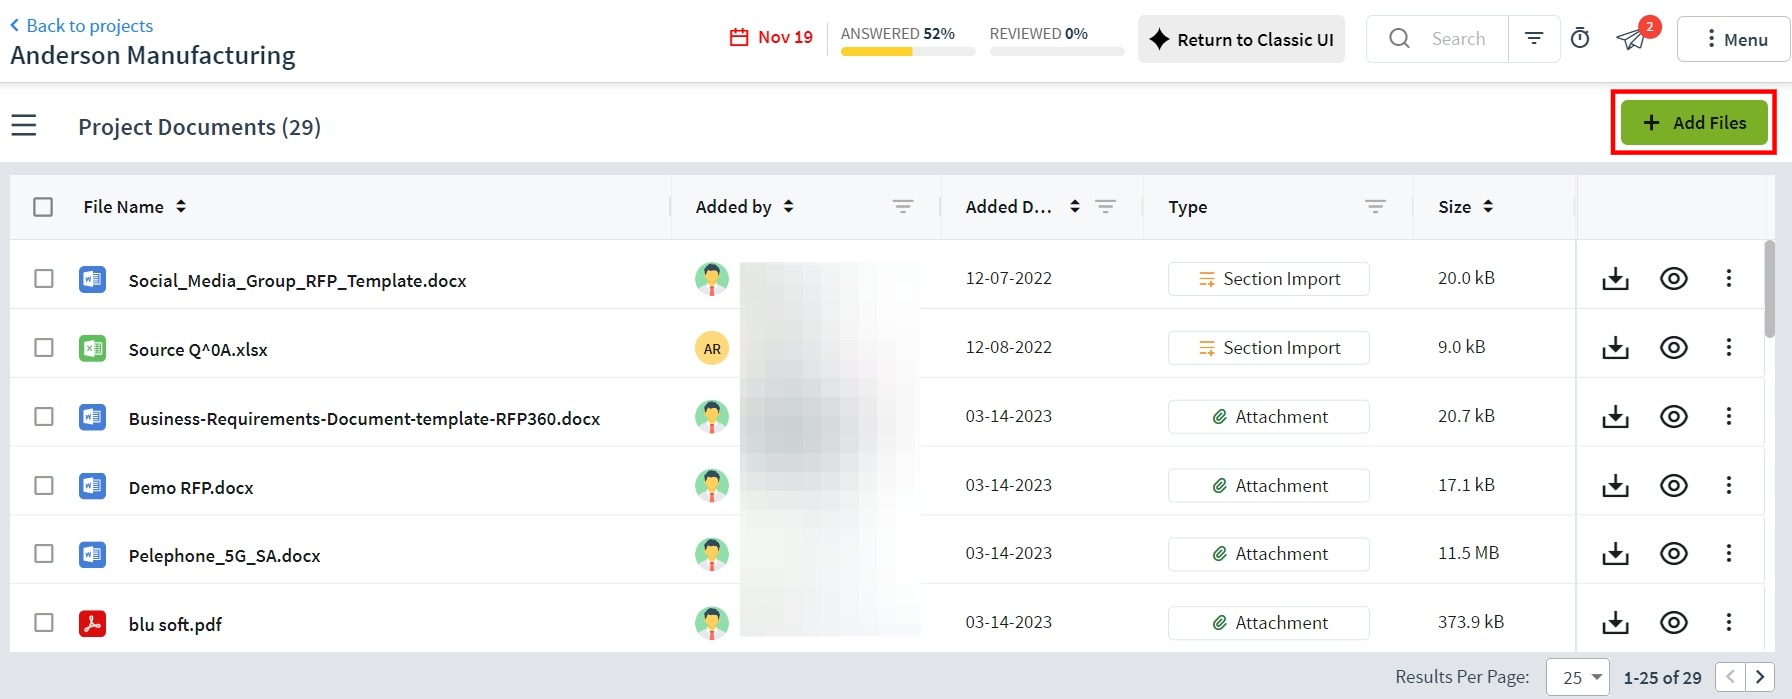The image size is (1792, 699).
Task: Open more options for Demo RFP.docx
Action: (x=1729, y=486)
